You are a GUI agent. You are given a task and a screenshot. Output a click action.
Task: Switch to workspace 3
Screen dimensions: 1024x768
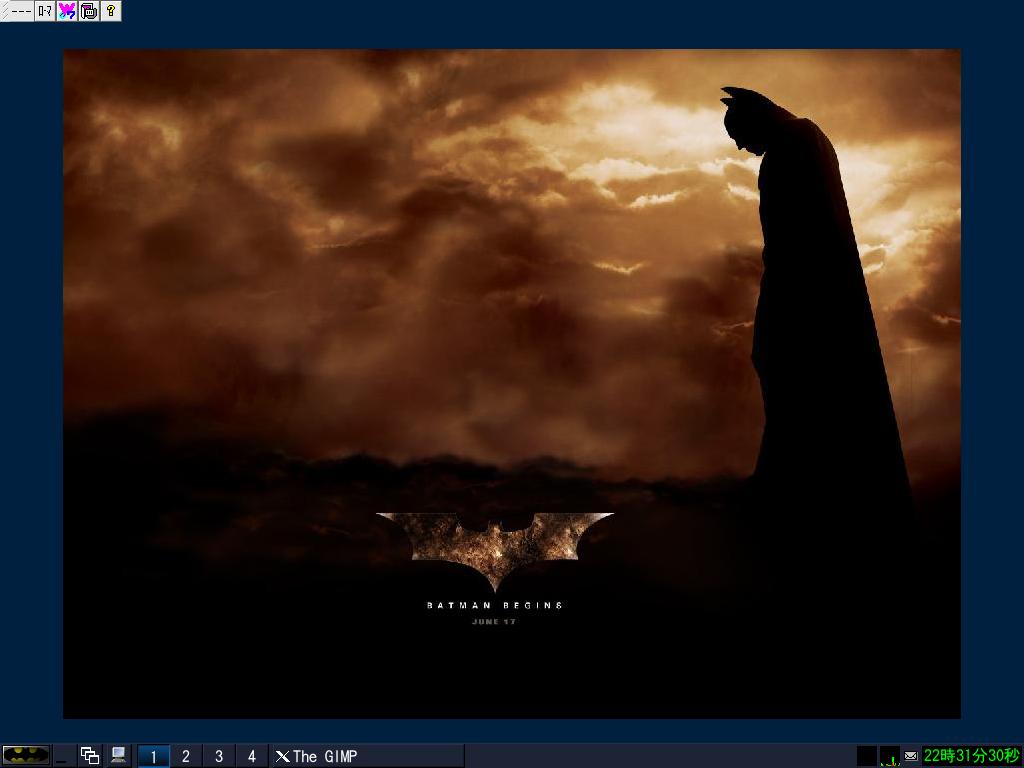pos(218,756)
